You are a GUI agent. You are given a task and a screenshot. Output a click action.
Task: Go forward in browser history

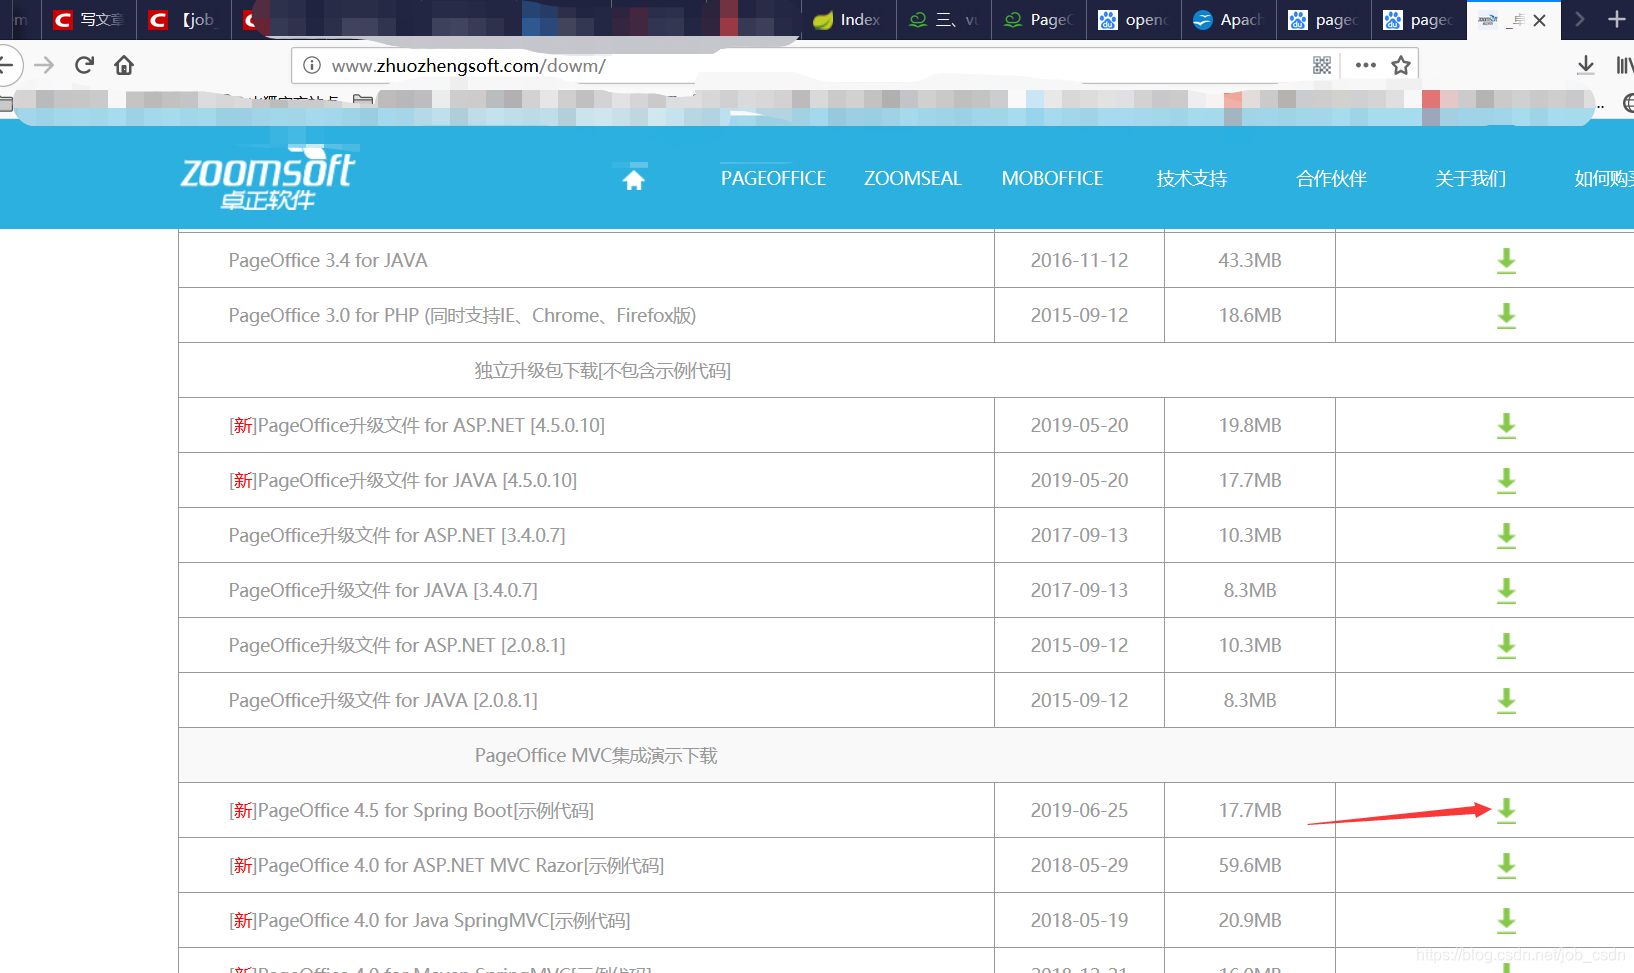(44, 65)
